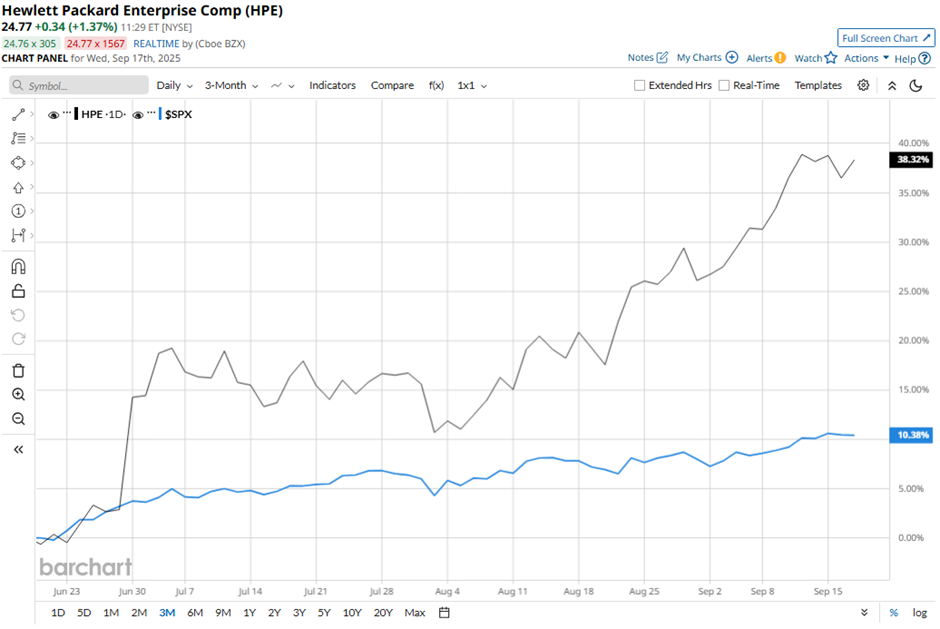Open the Templates menu
Image resolution: width=940 pixels, height=629 pixels.
click(x=818, y=86)
